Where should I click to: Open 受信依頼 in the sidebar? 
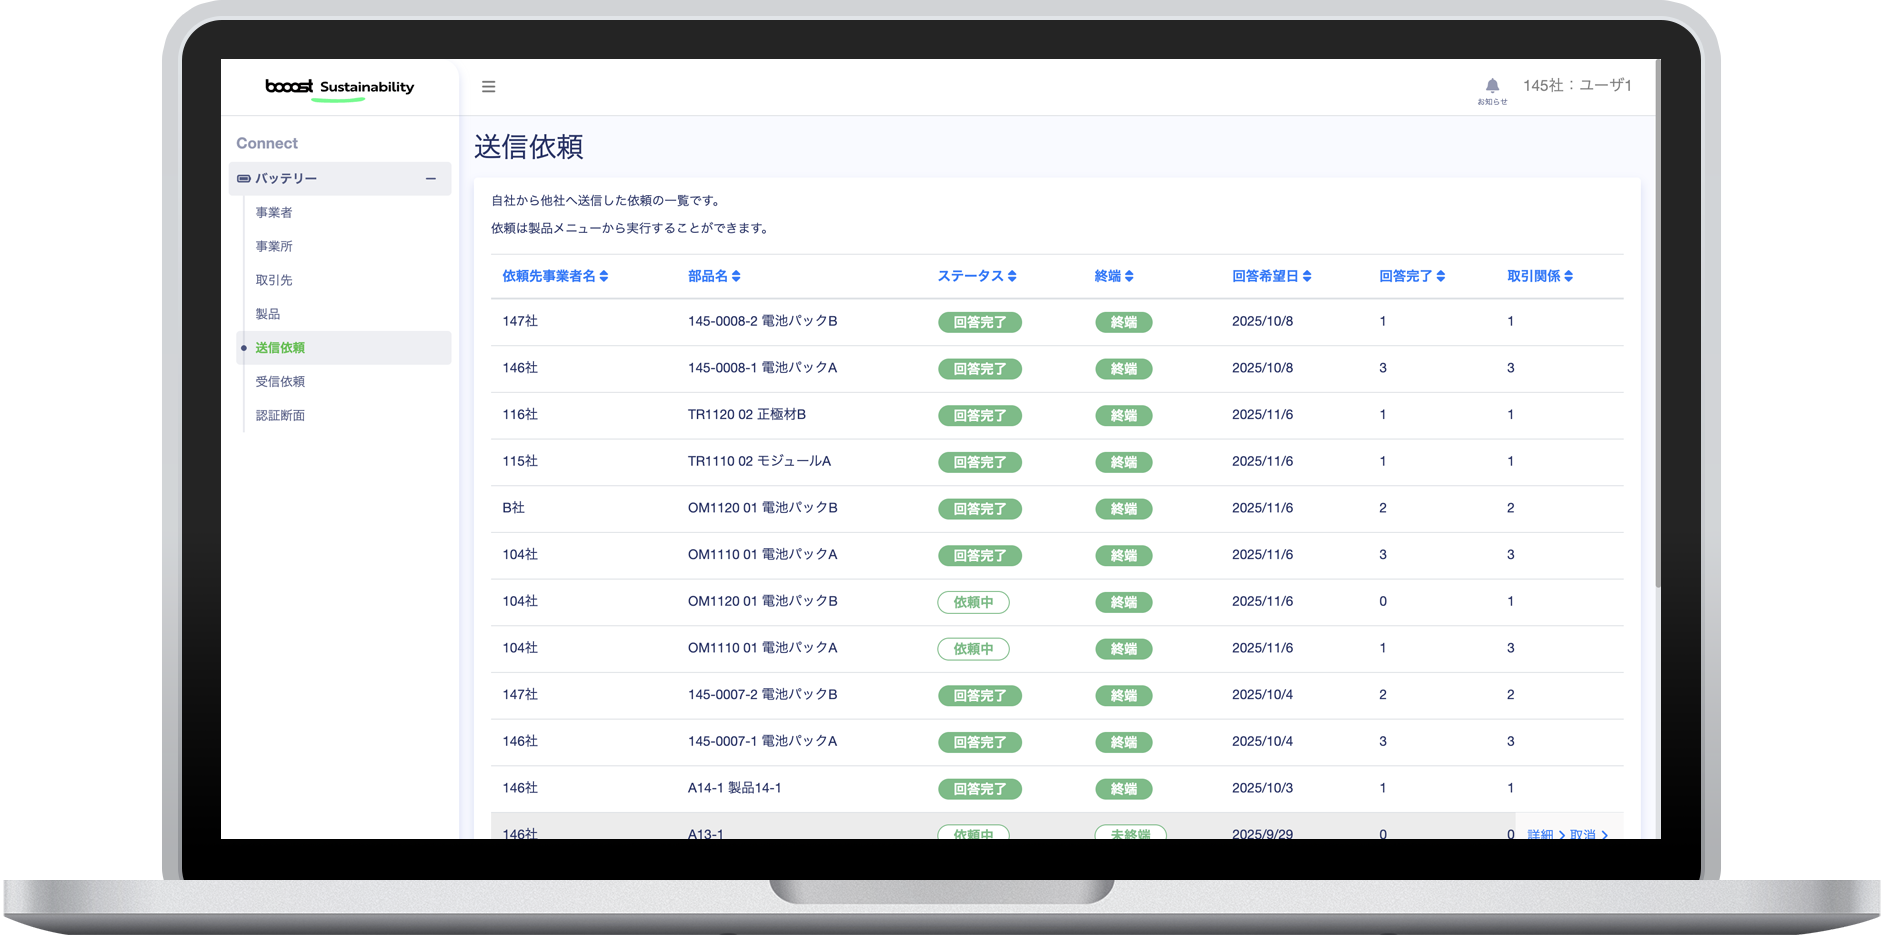tap(280, 382)
